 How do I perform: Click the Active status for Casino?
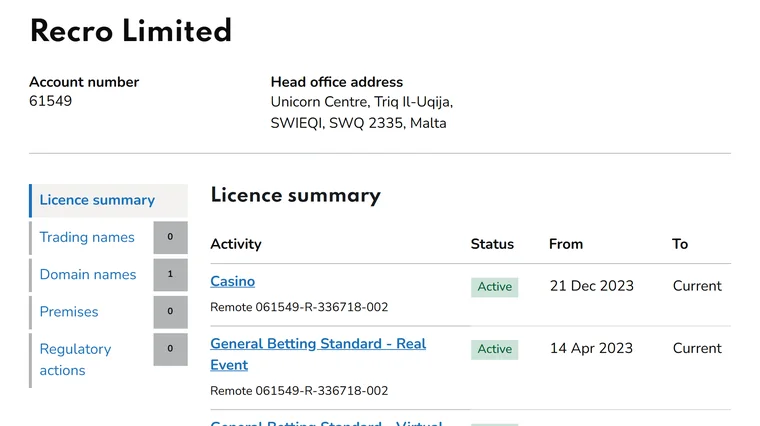pyautogui.click(x=494, y=287)
